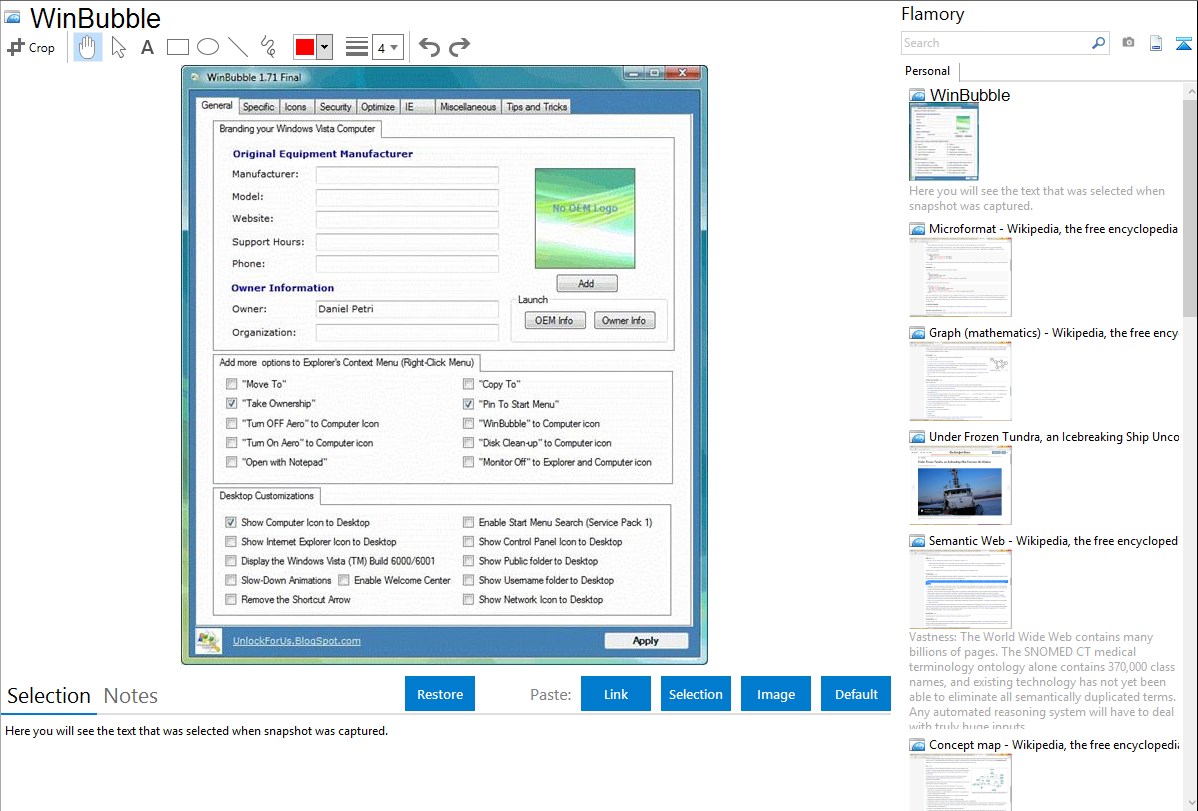Select the Crop tool
This screenshot has height=811, width=1198.
pos(31,47)
